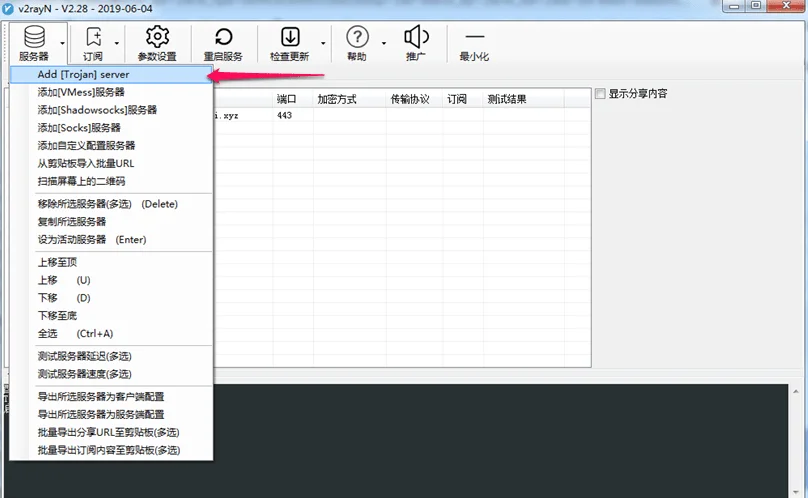
Task: Click the server address ending in .xyz
Action: pyautogui.click(x=226, y=115)
